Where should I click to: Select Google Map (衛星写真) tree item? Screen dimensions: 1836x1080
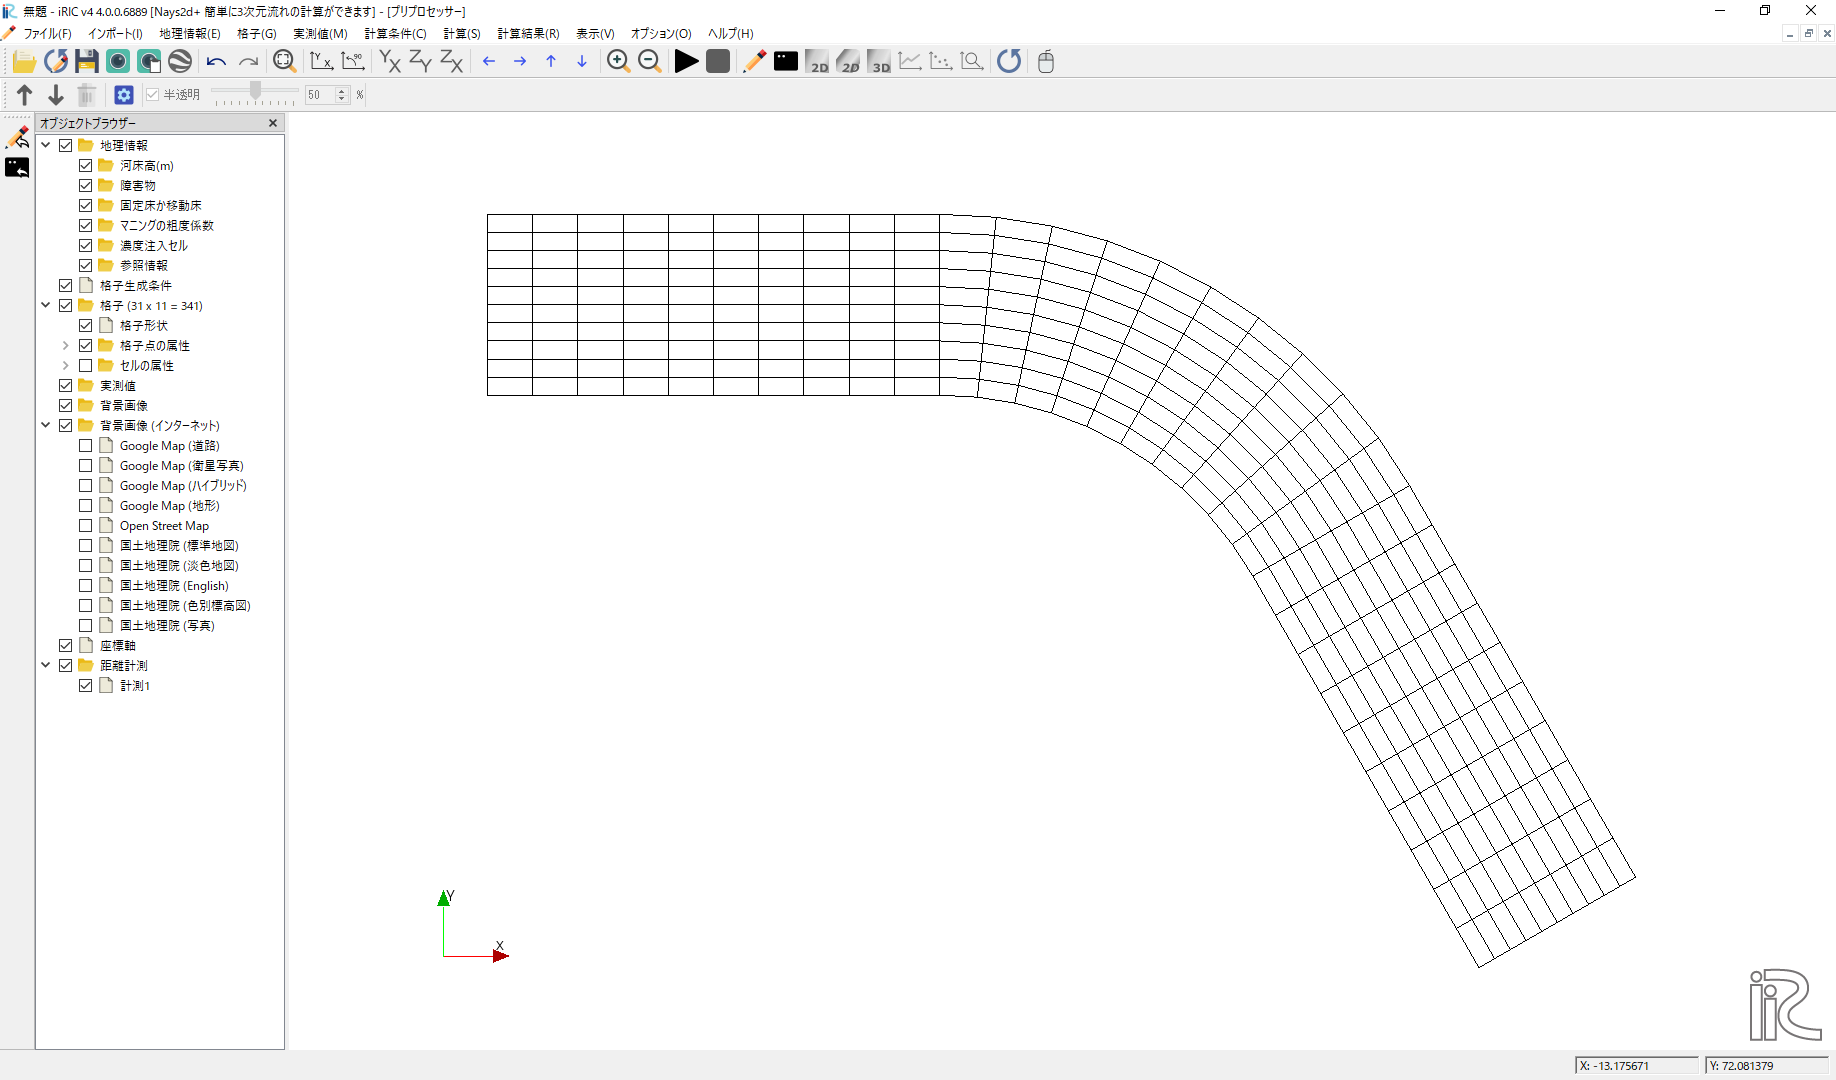coord(182,466)
